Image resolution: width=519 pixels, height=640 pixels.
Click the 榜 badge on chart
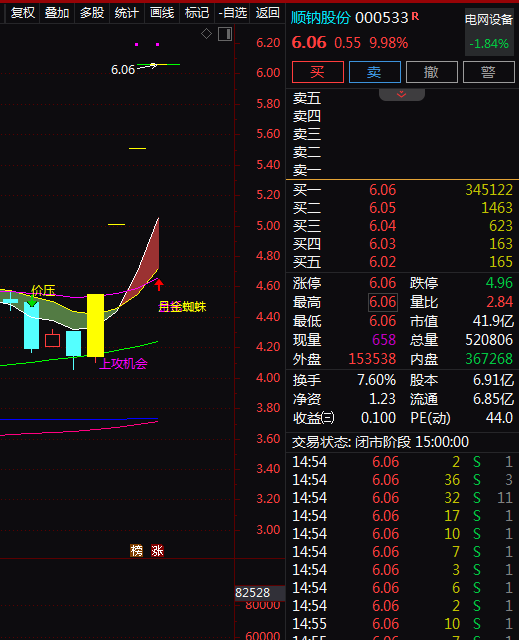tap(136, 551)
